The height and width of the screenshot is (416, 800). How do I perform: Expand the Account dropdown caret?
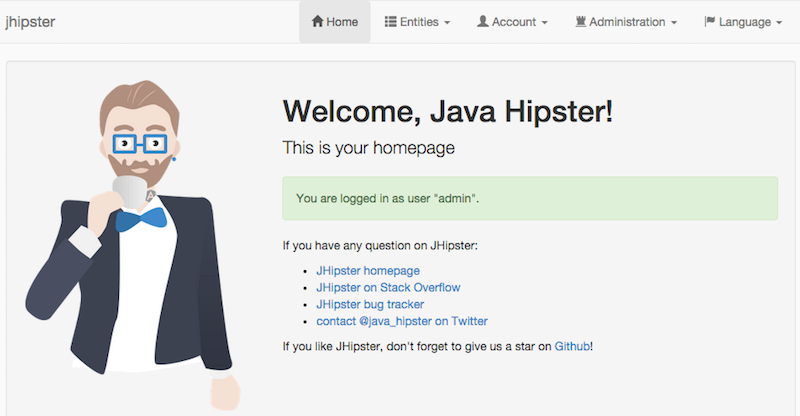tap(544, 23)
